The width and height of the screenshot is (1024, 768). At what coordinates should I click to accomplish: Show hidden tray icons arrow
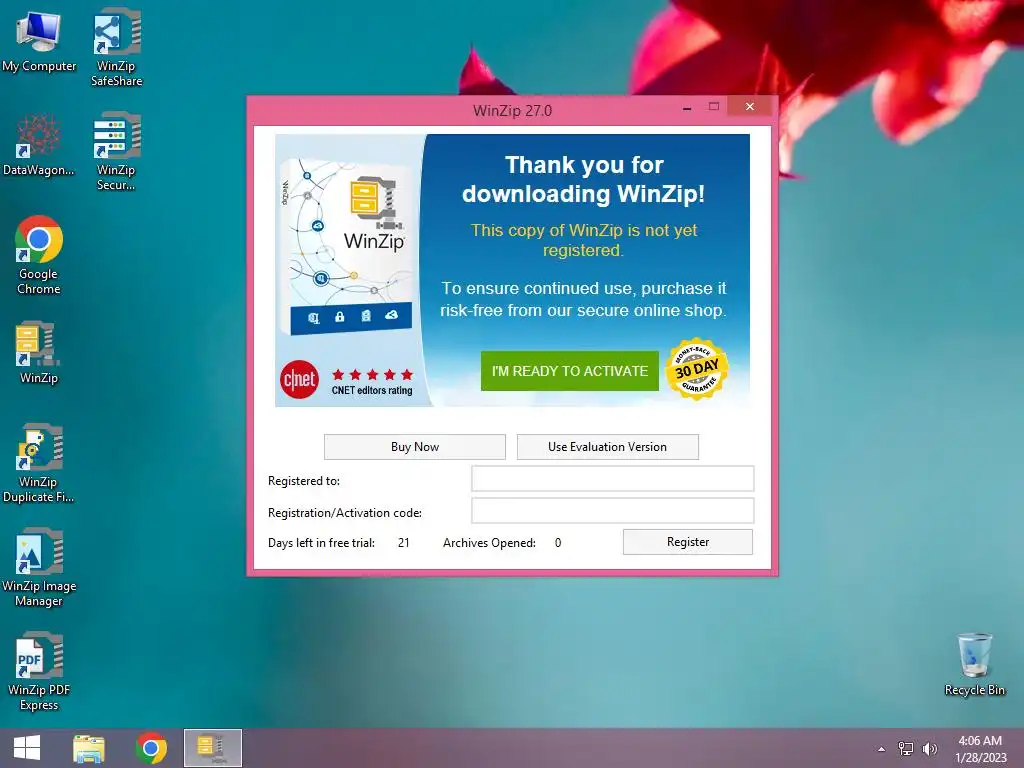(x=881, y=749)
